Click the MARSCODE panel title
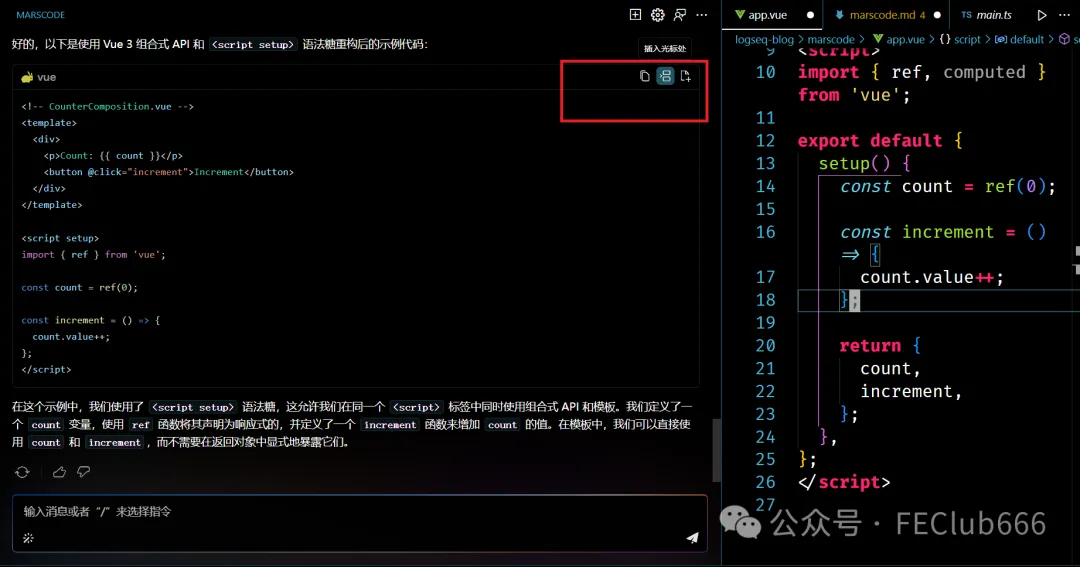The width and height of the screenshot is (1080, 567). [x=41, y=14]
